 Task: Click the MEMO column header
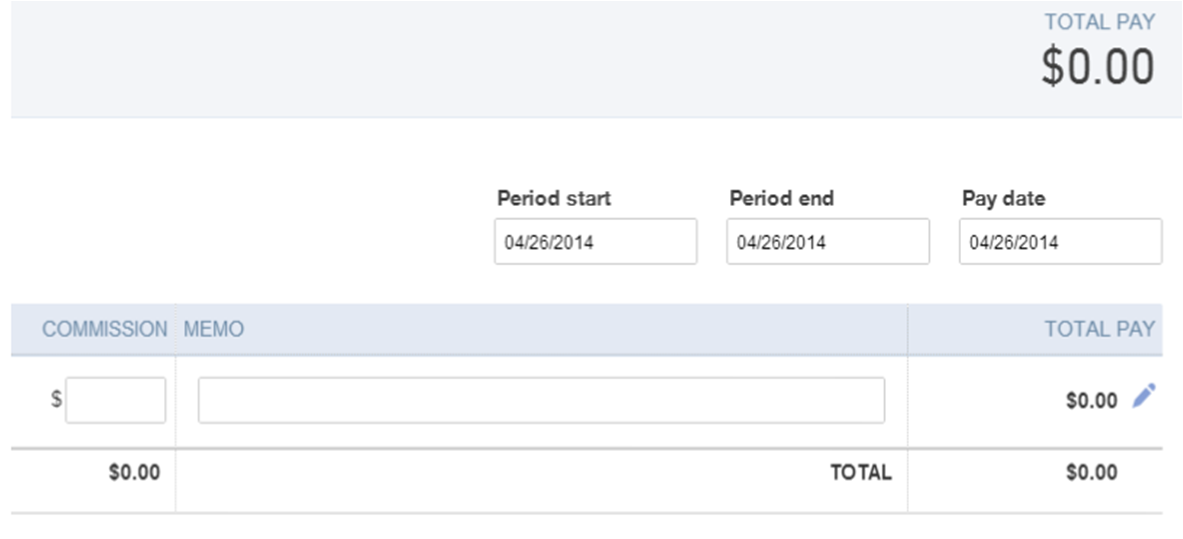click(214, 329)
